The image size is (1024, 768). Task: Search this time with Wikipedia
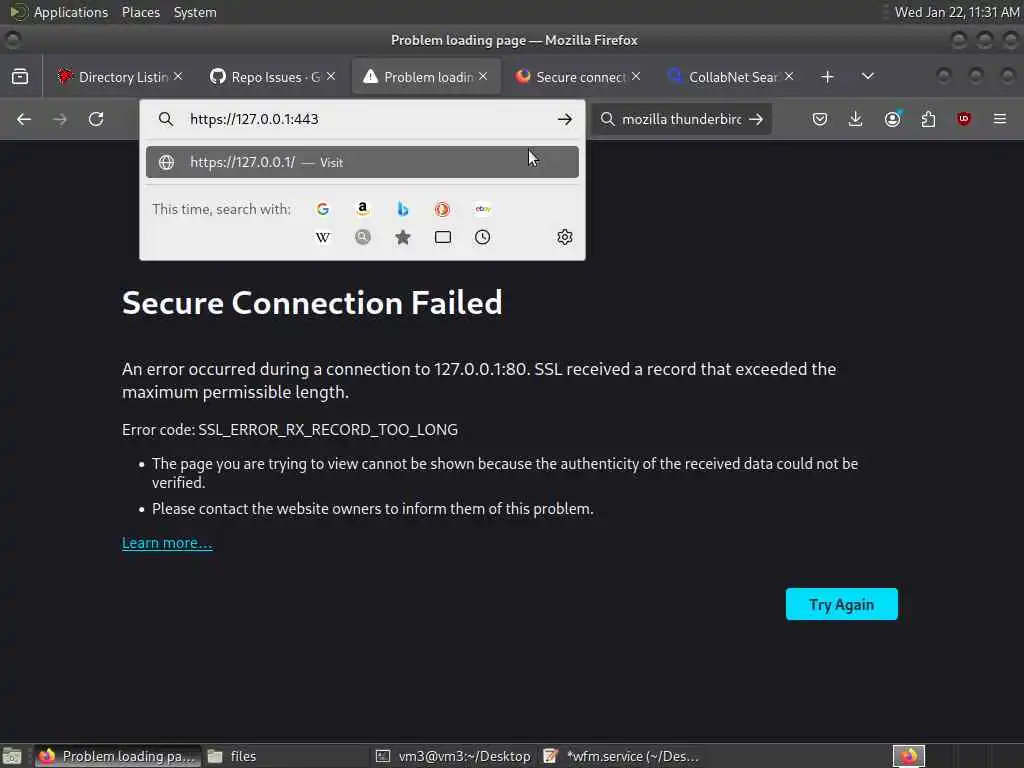coord(323,237)
